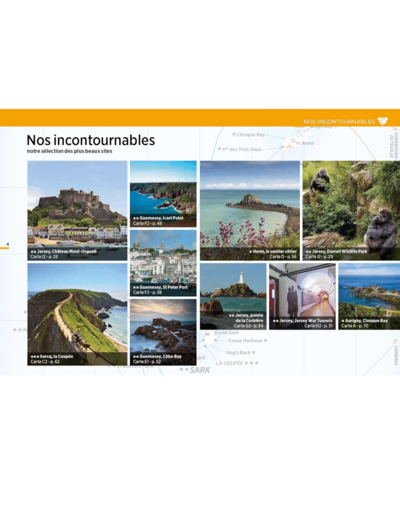Viewport: 400px width, 520px height.
Task: Click the page number 4 at left margin
Action: (7, 245)
